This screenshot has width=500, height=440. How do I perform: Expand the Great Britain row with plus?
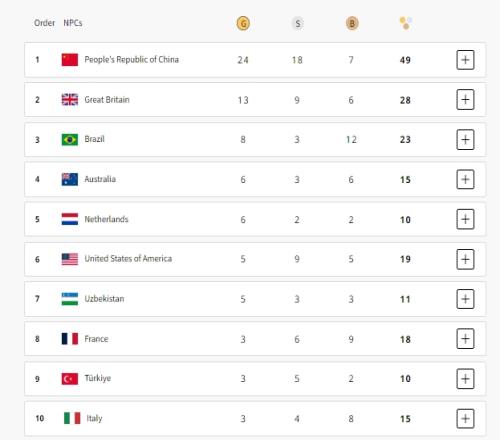[465, 99]
